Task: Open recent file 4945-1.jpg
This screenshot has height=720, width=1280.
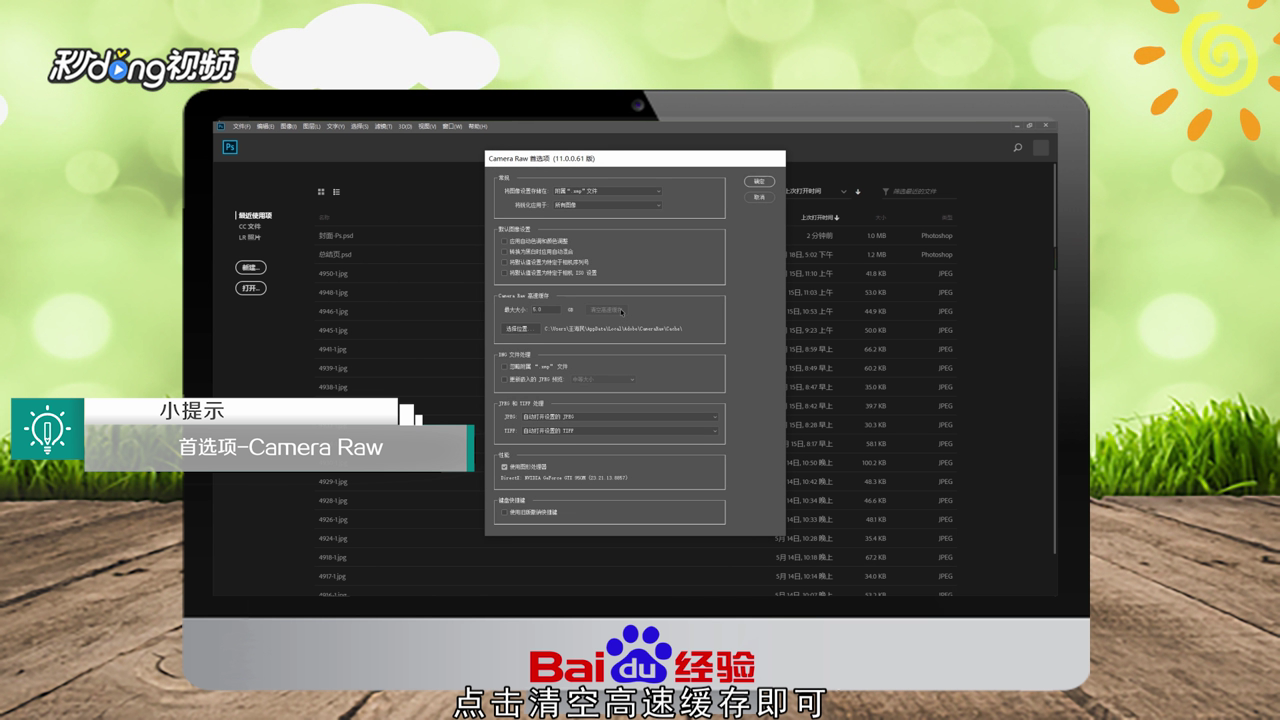Action: pos(333,331)
